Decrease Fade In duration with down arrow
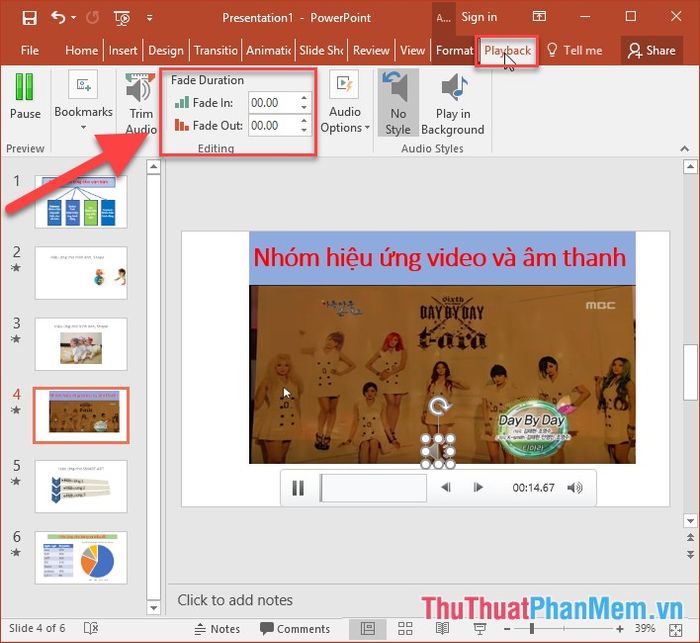 pyautogui.click(x=304, y=108)
